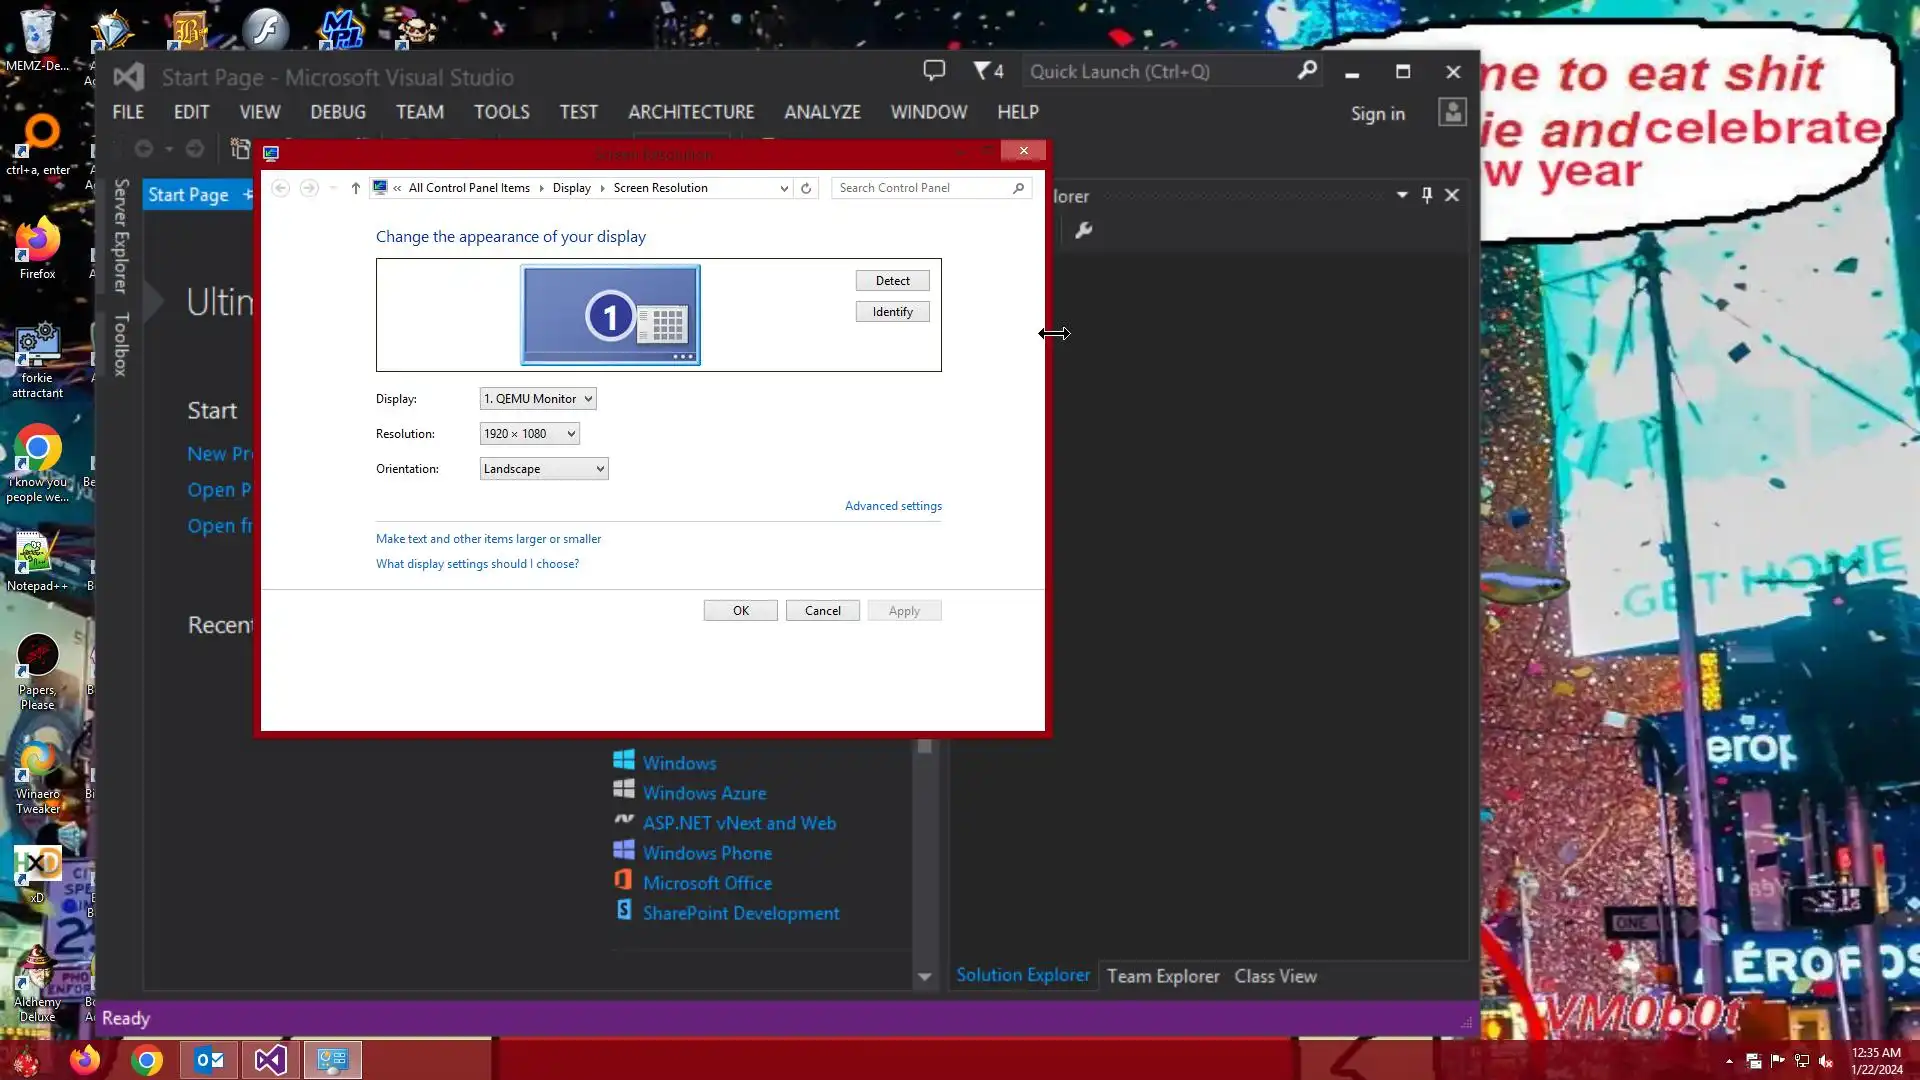The width and height of the screenshot is (1920, 1080).
Task: Select monitor 1 thumbnail
Action: [x=610, y=315]
